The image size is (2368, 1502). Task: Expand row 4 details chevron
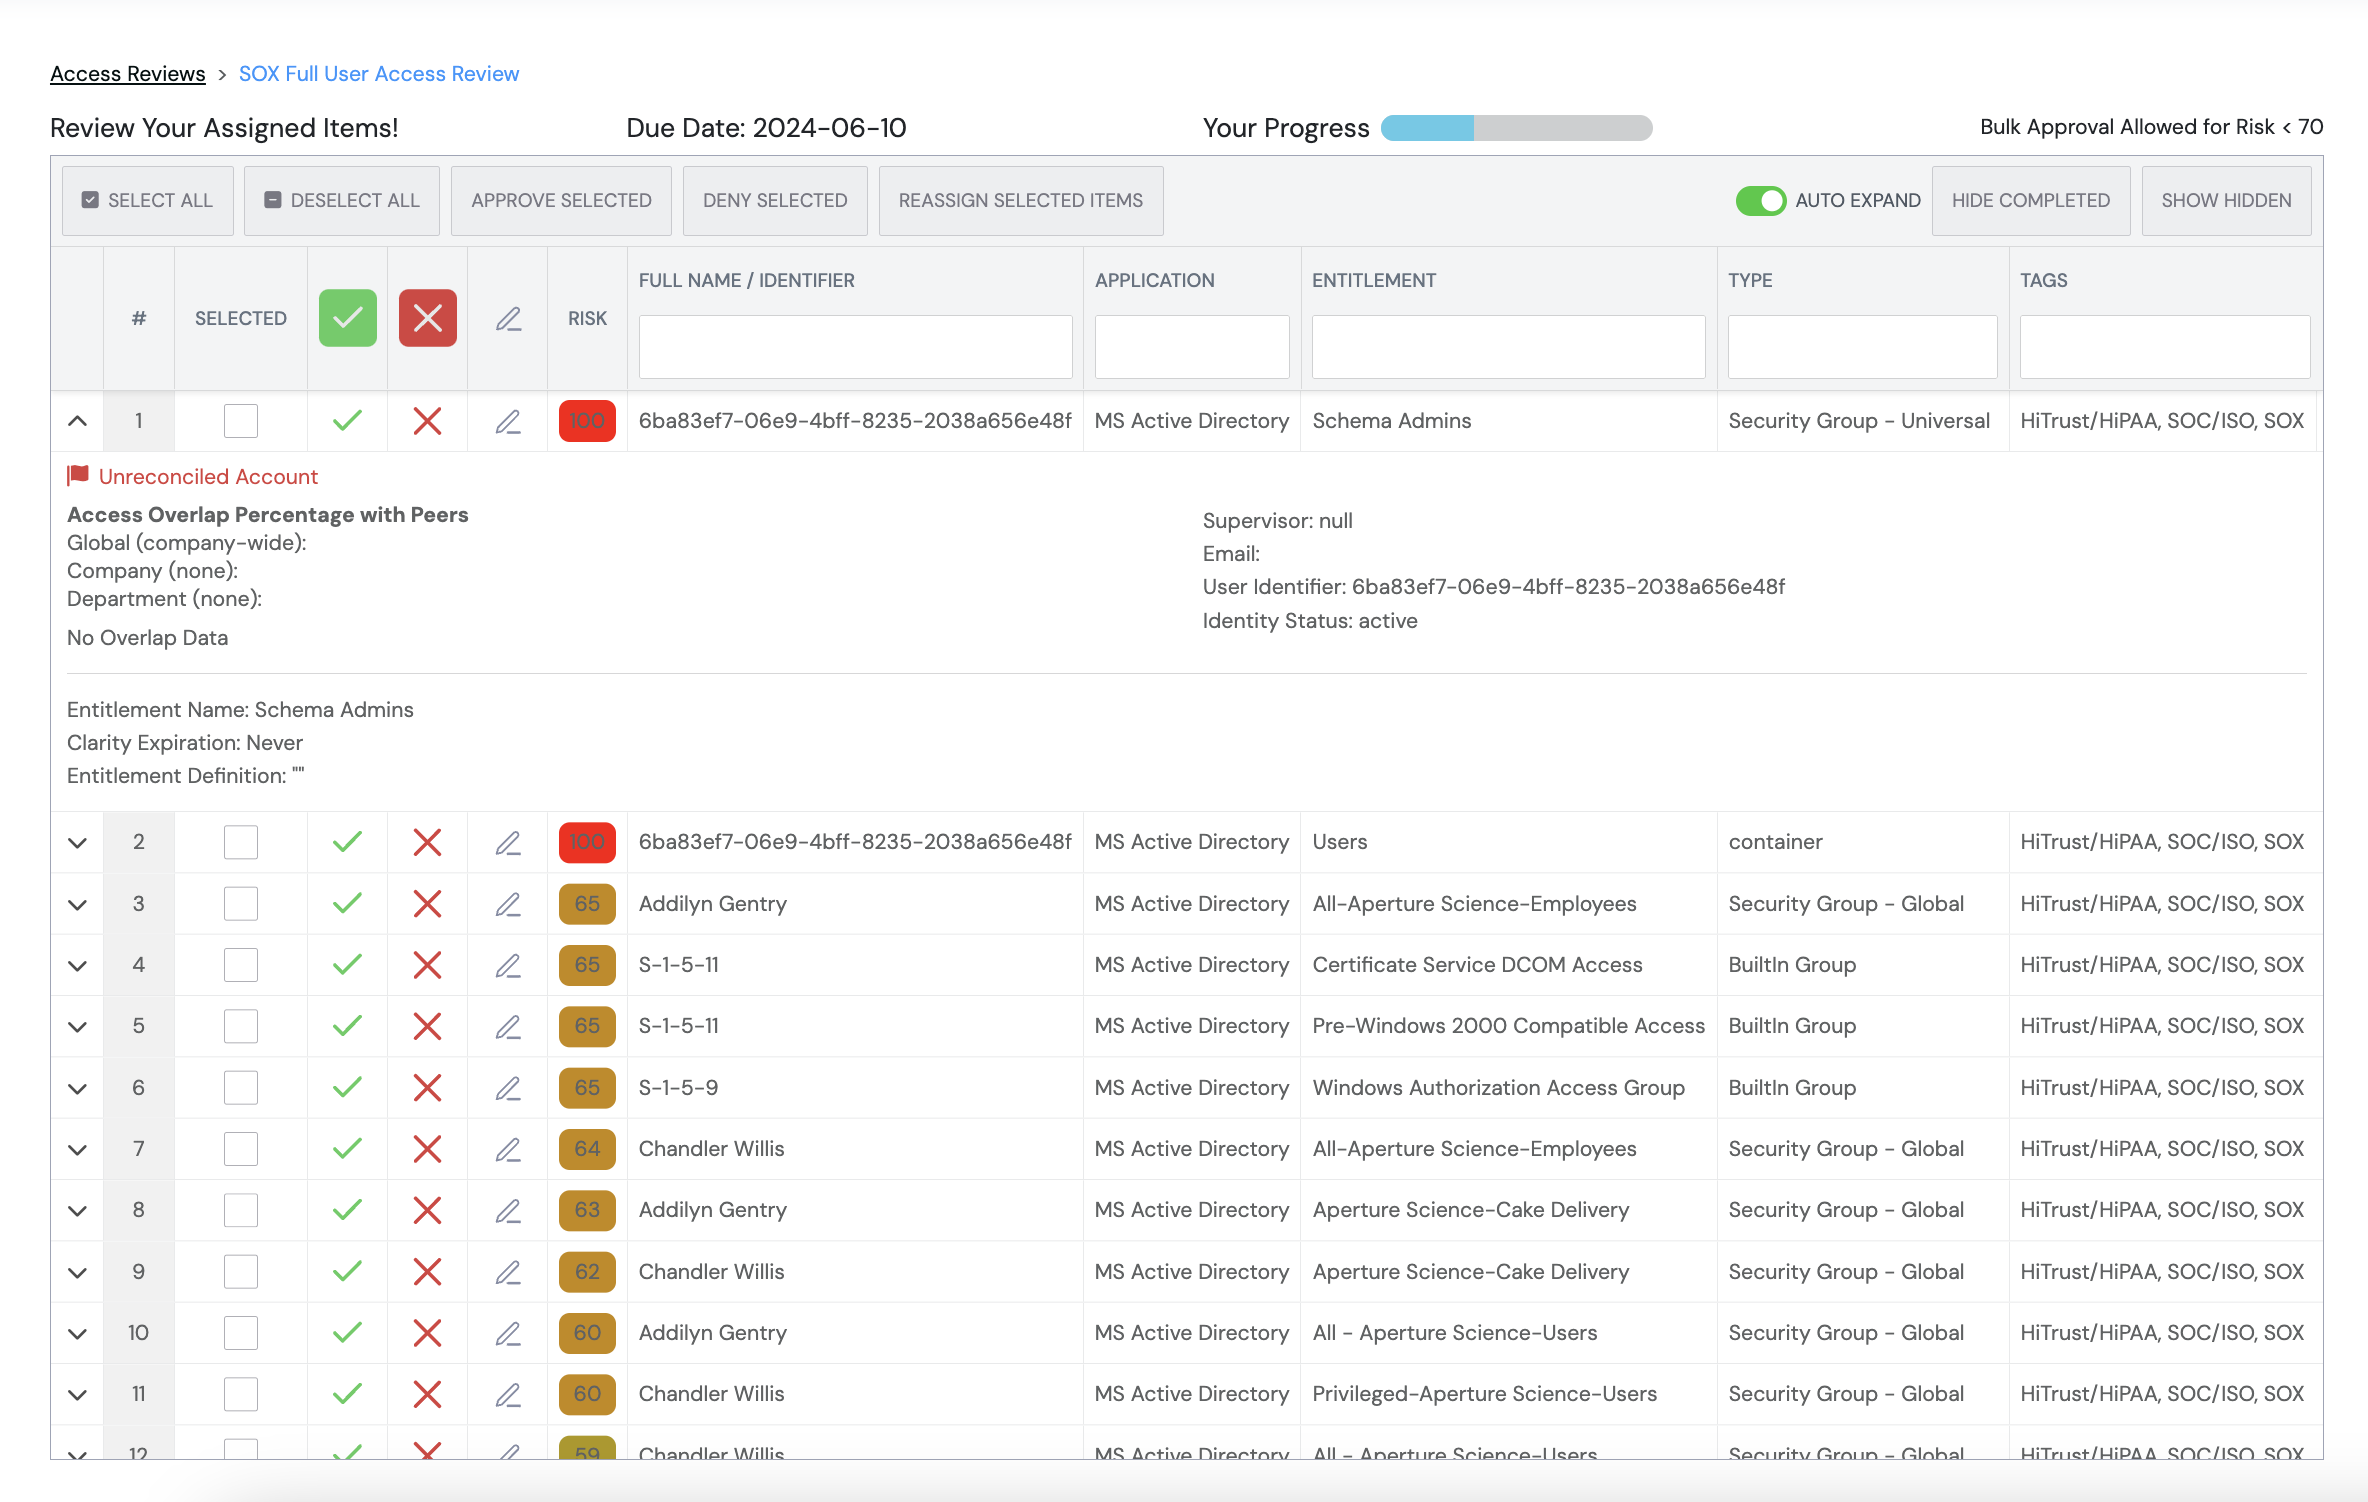77,966
